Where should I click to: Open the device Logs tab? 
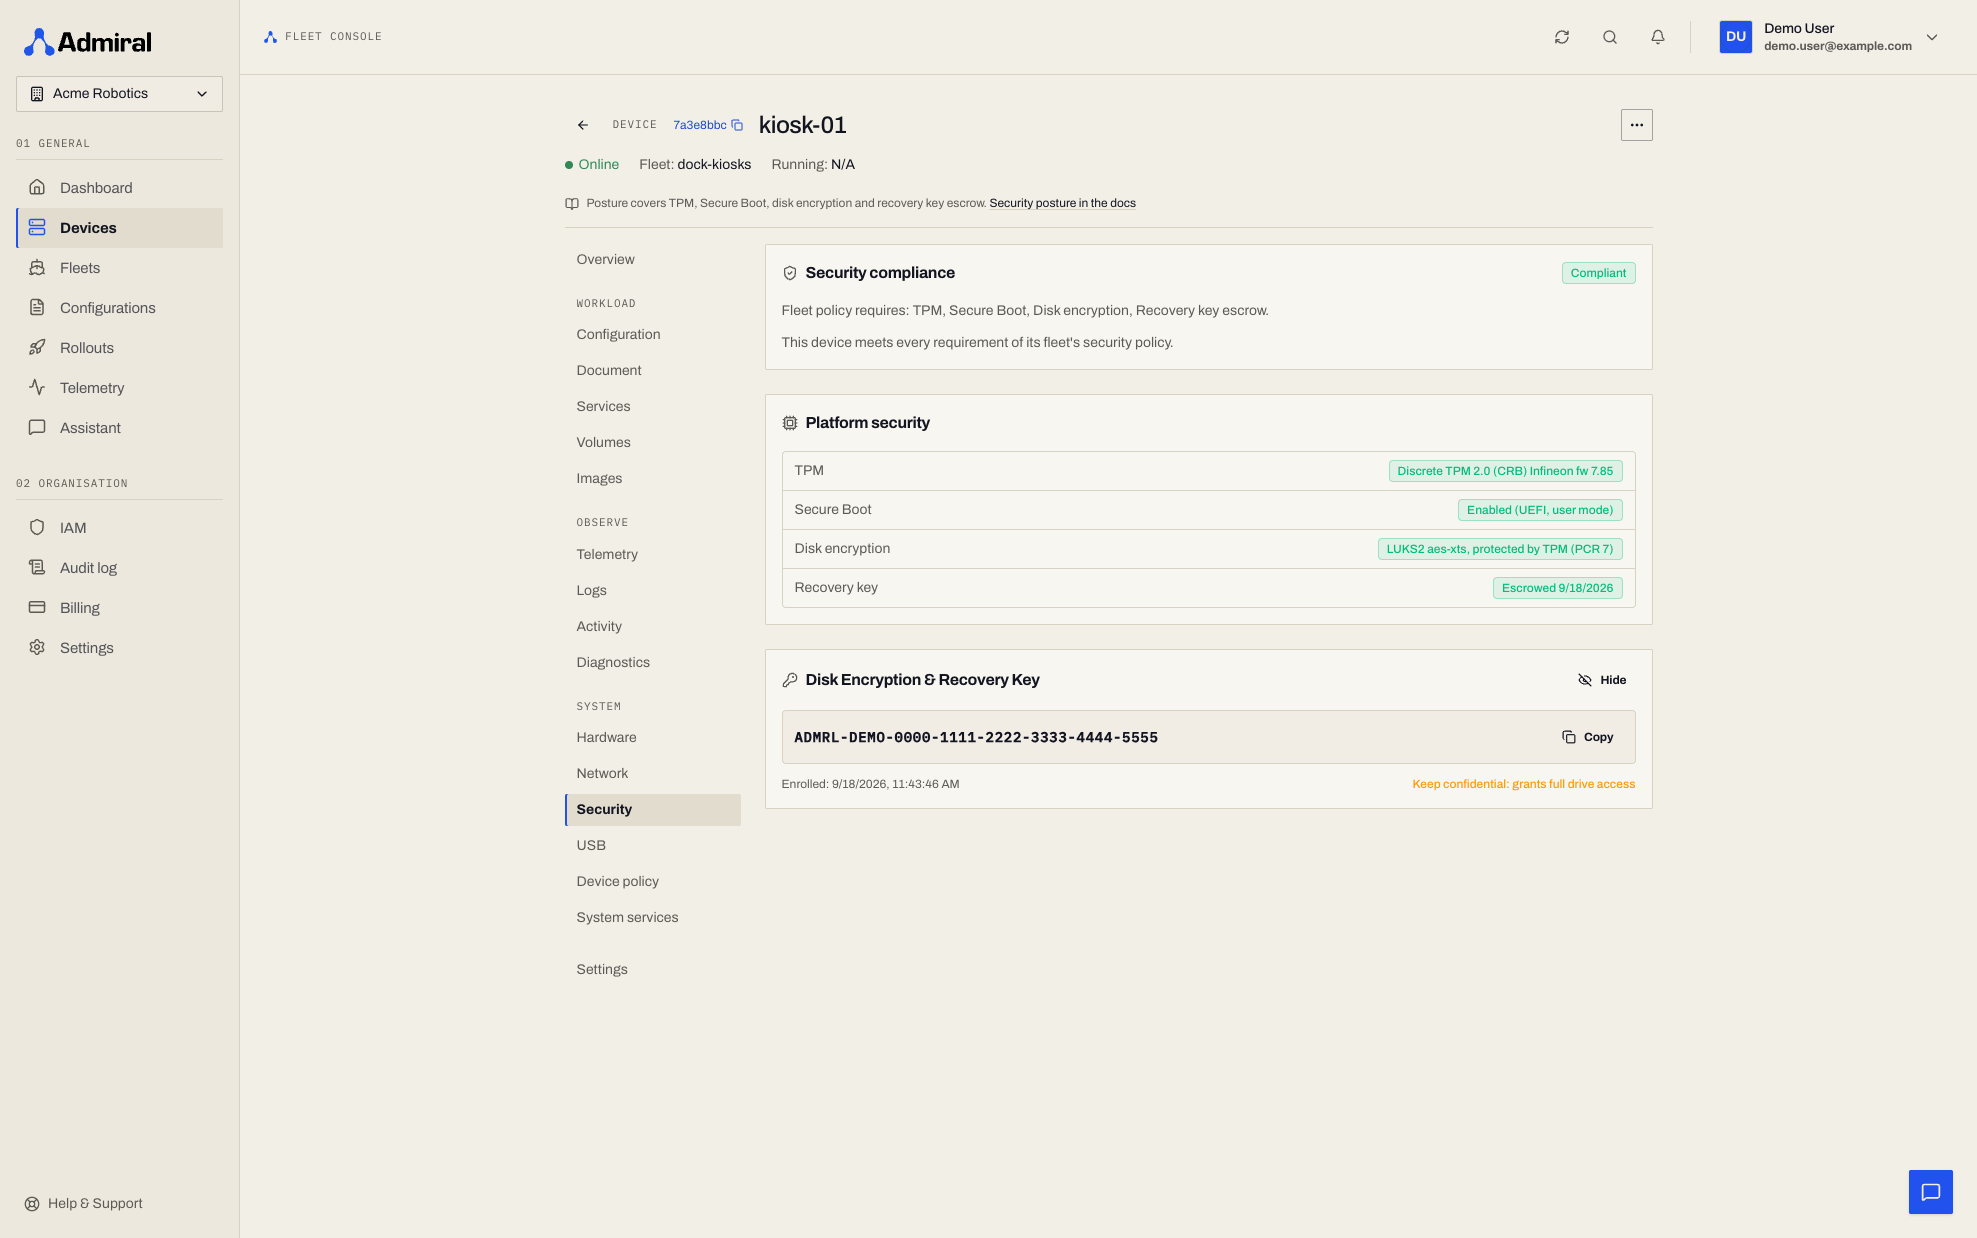[653, 591]
